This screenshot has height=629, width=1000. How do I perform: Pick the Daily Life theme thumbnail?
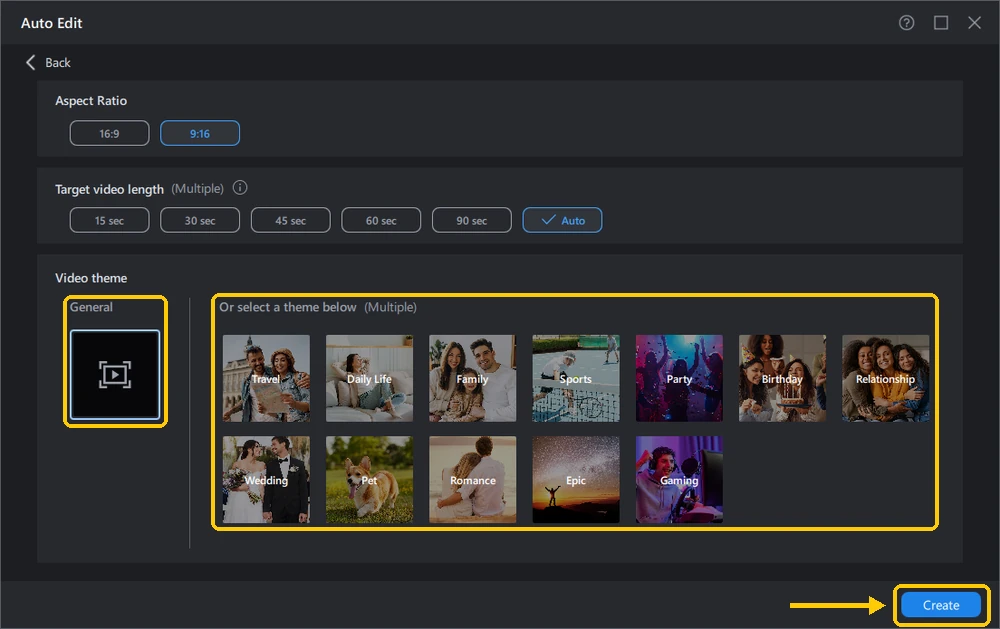369,378
